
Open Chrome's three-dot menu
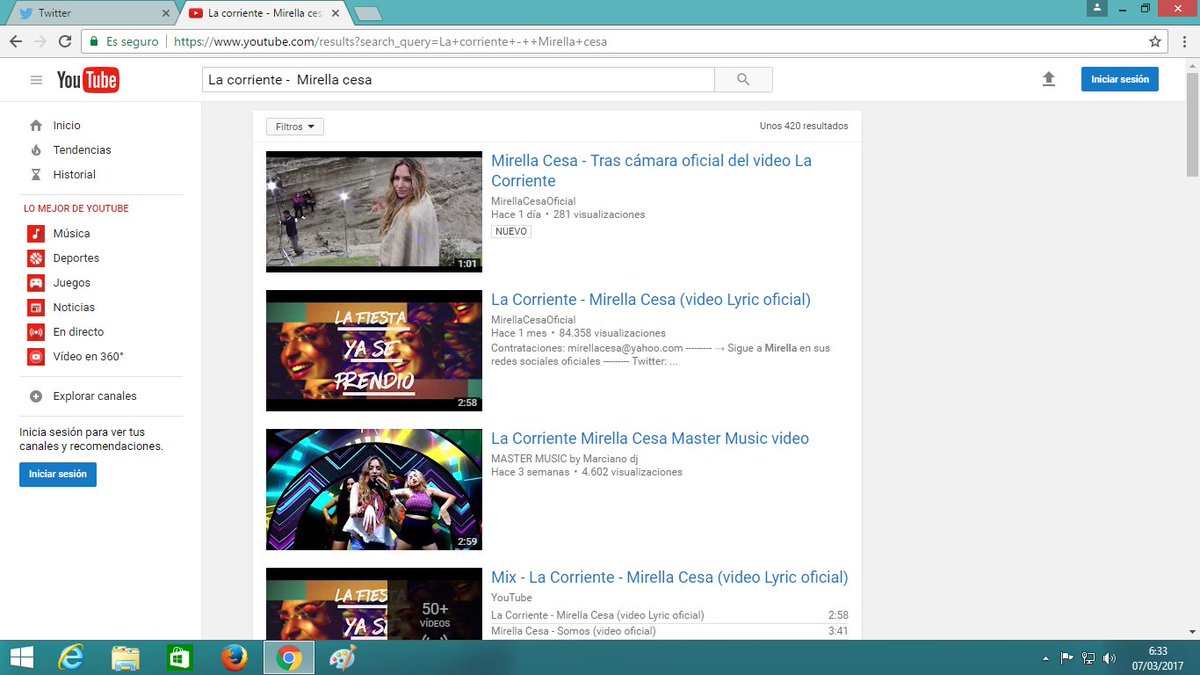[1184, 42]
